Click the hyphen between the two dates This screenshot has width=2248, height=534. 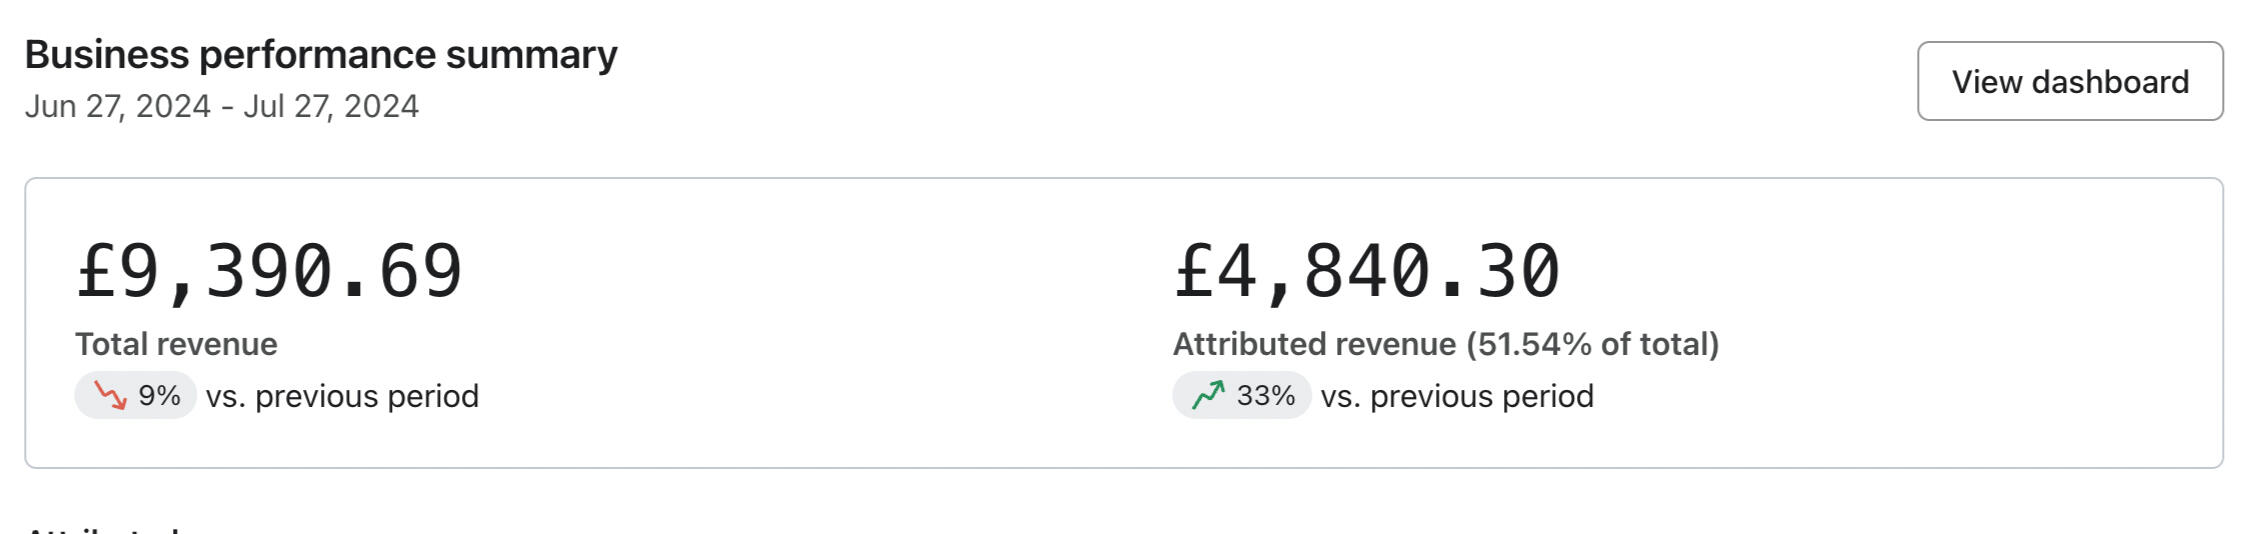[x=227, y=106]
